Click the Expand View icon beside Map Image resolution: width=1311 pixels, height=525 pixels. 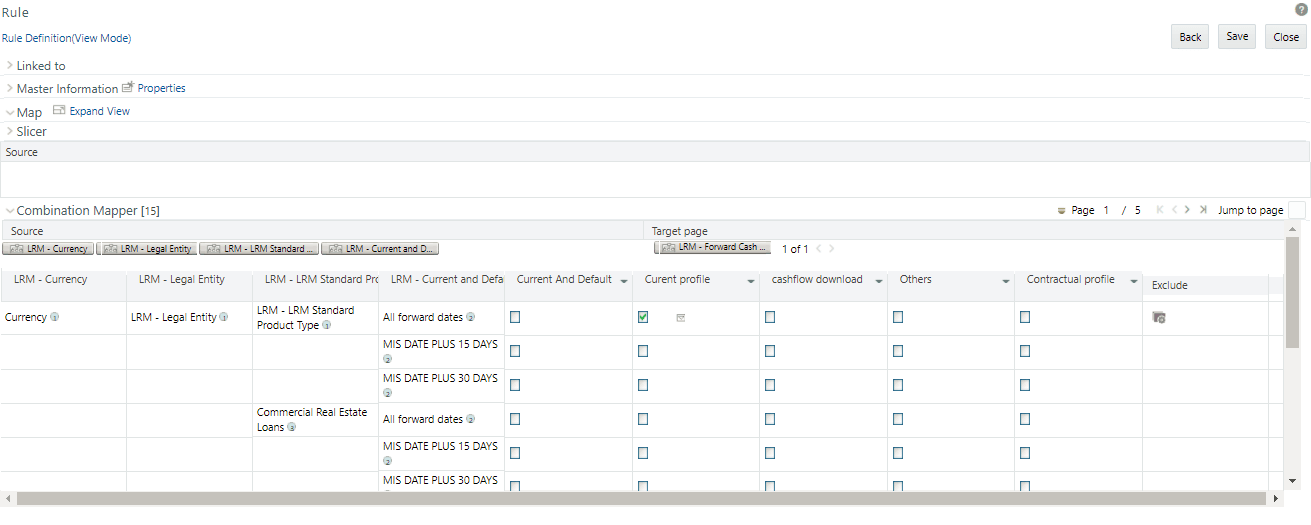click(x=59, y=111)
